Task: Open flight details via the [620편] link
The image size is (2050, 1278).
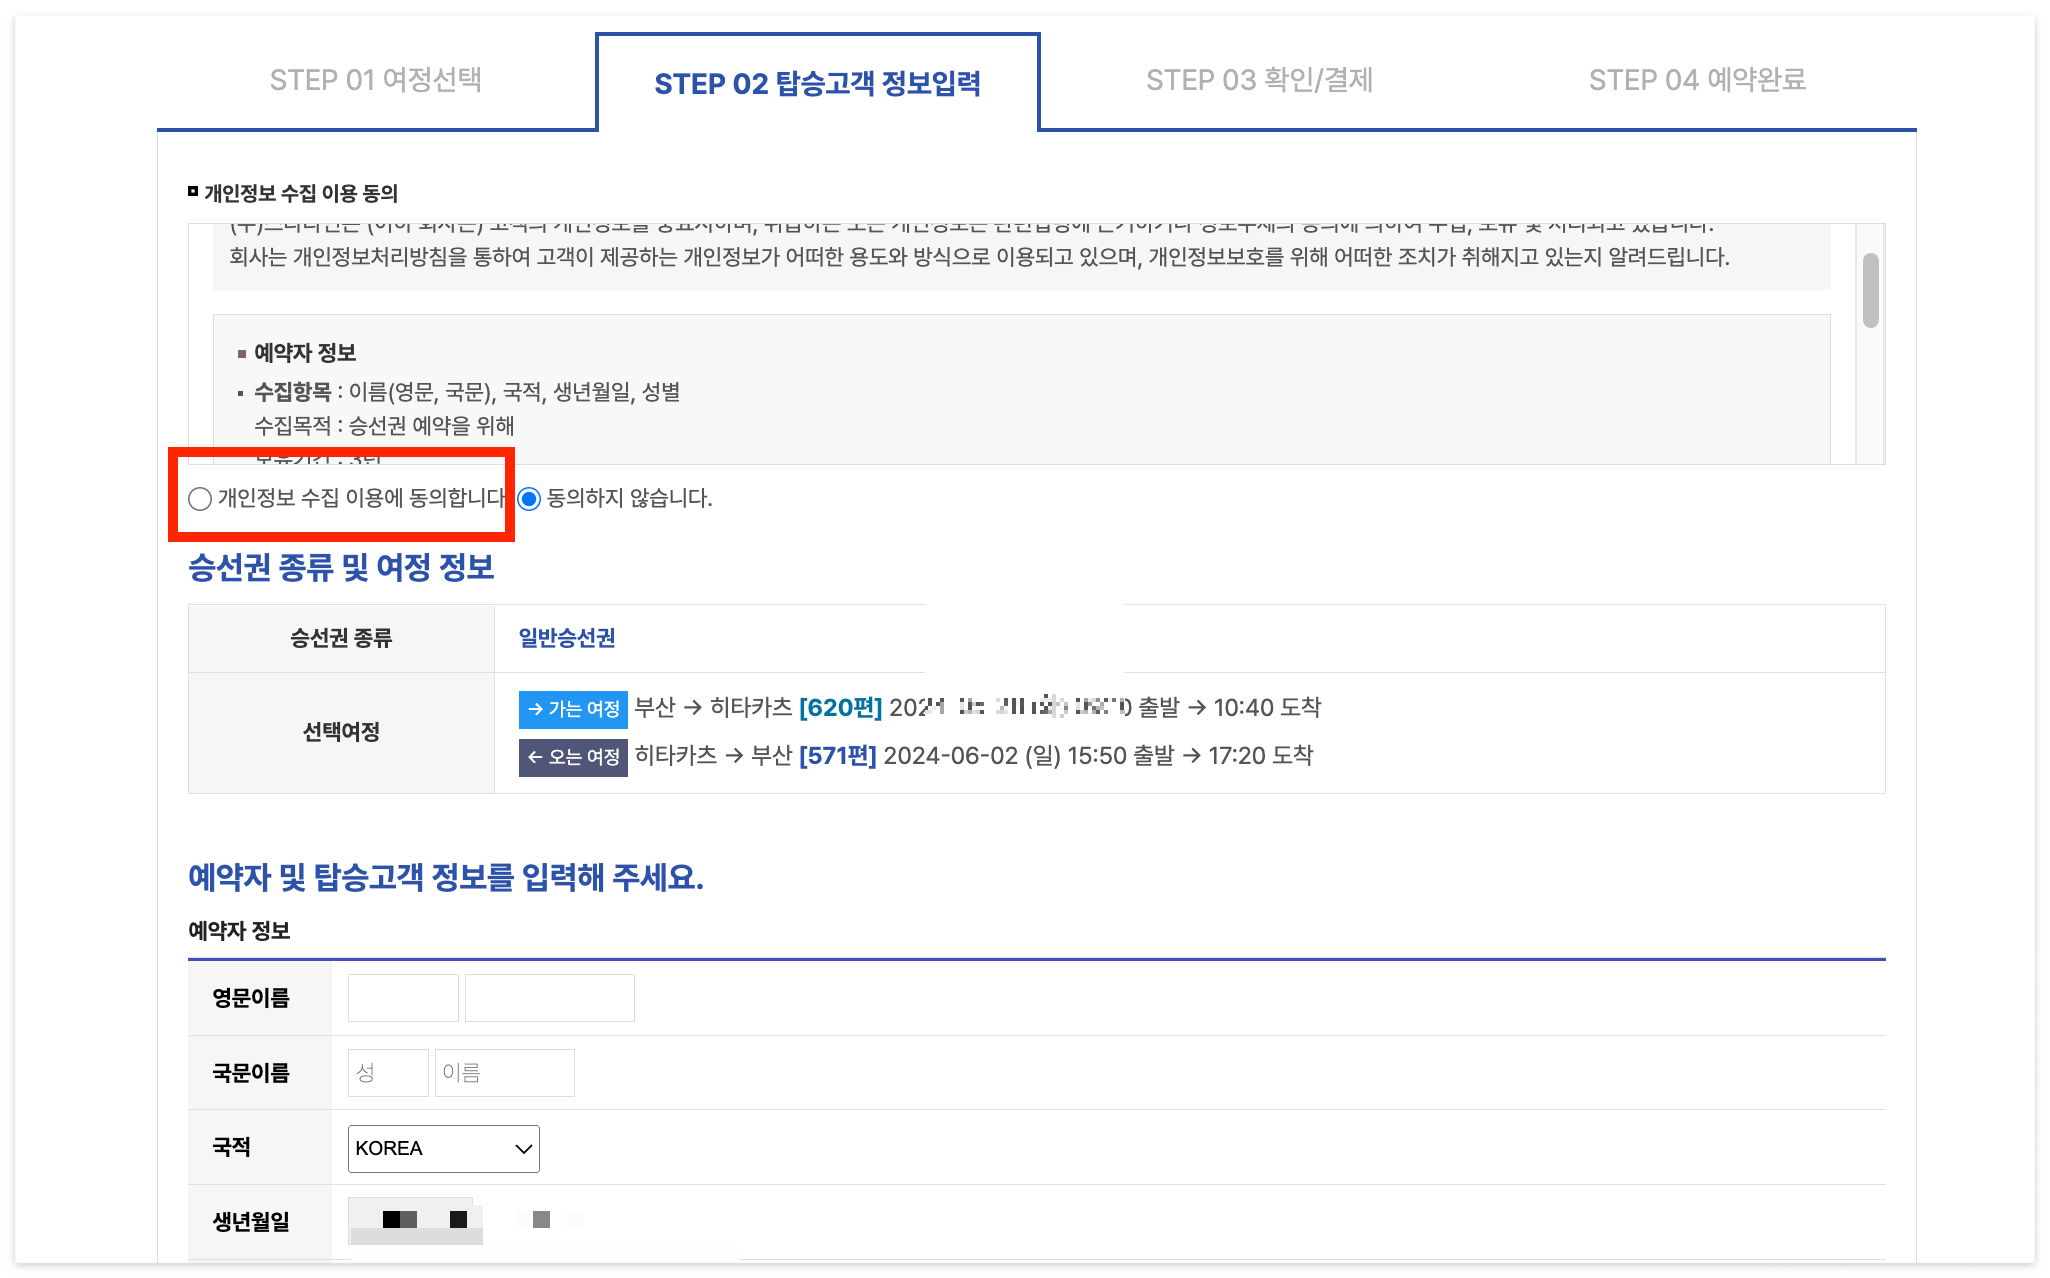Action: click(x=842, y=708)
